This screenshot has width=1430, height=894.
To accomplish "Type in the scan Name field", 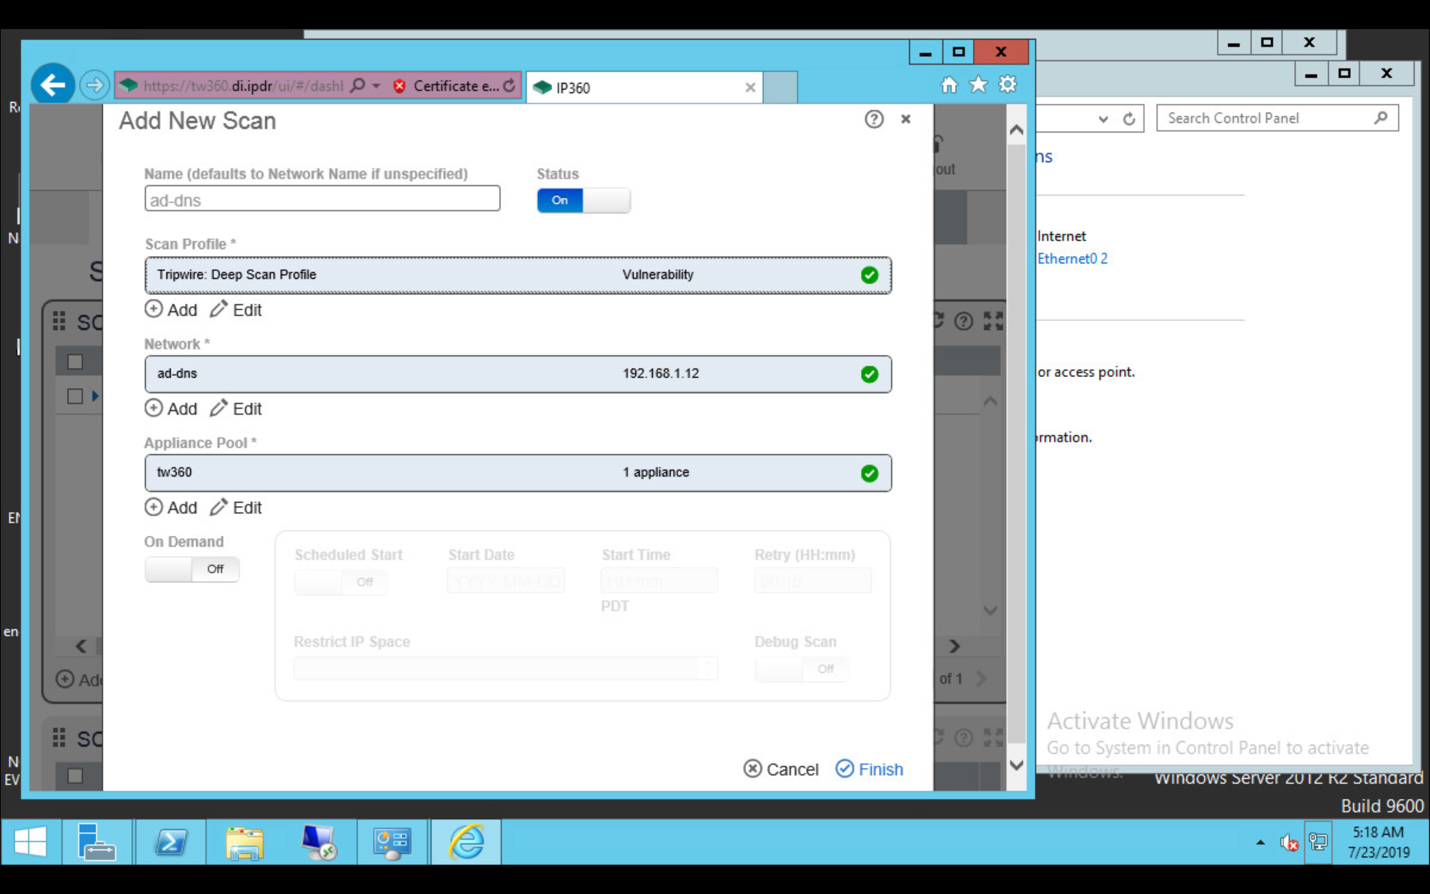I will (x=322, y=199).
